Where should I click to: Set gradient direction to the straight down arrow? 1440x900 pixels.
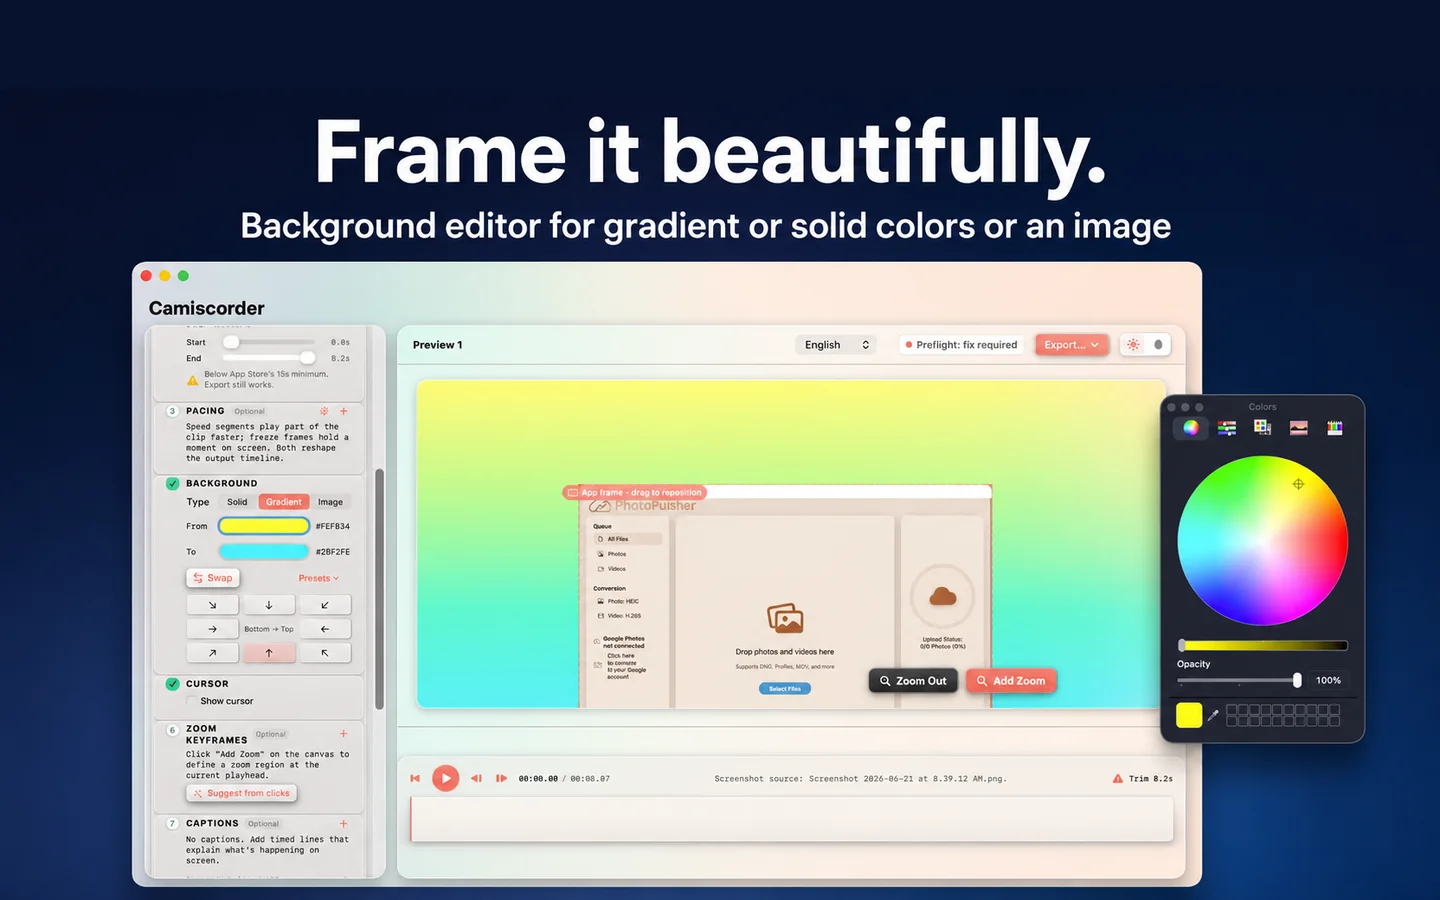click(x=269, y=605)
